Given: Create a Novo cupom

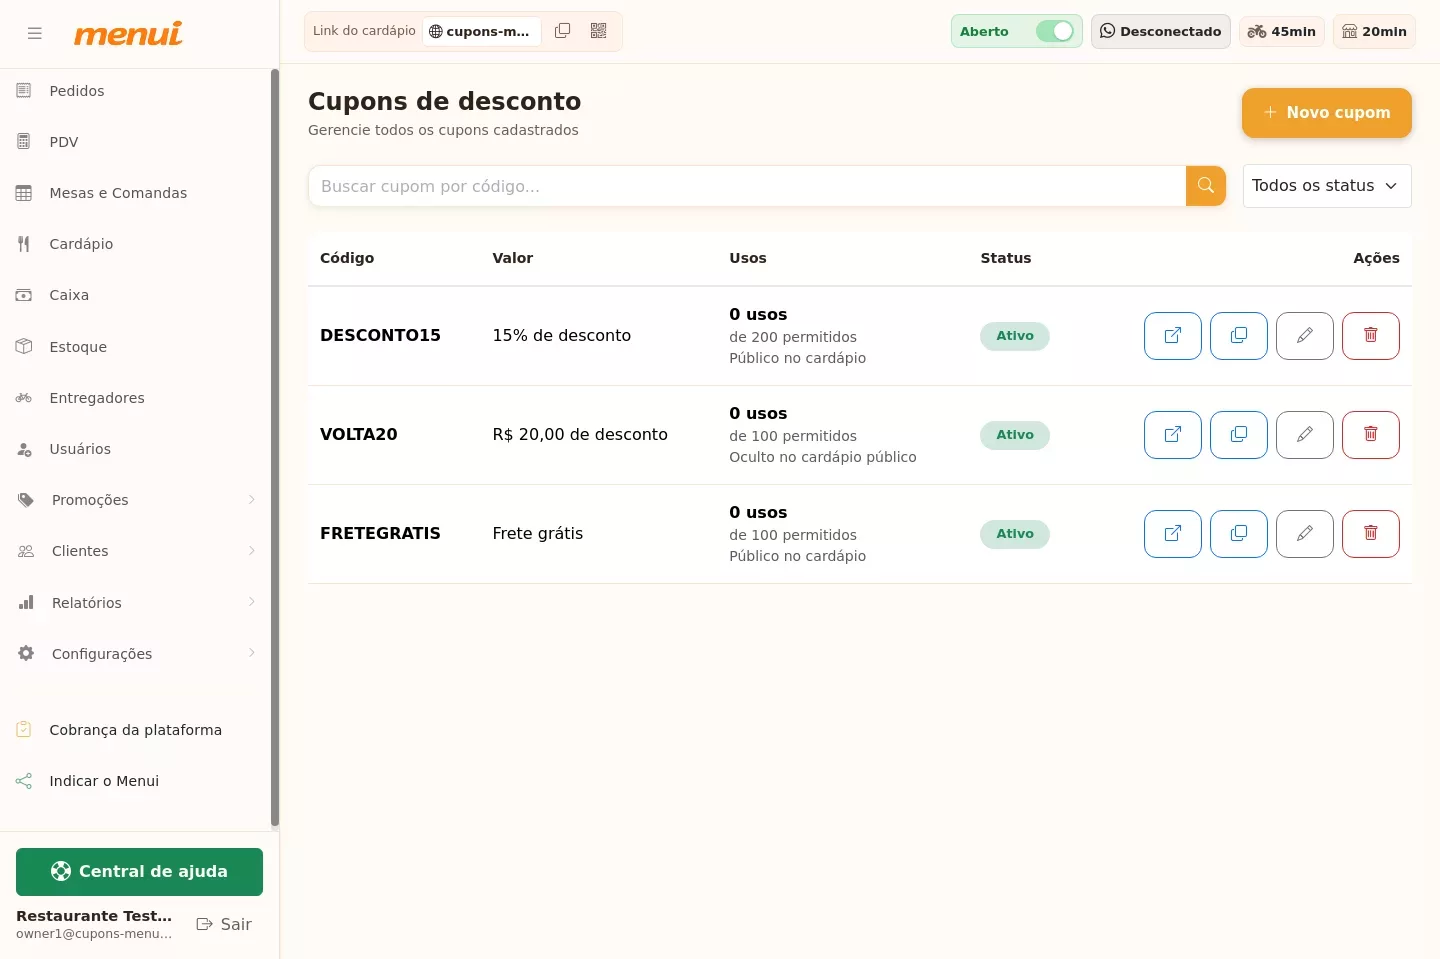Looking at the screenshot, I should pos(1327,113).
